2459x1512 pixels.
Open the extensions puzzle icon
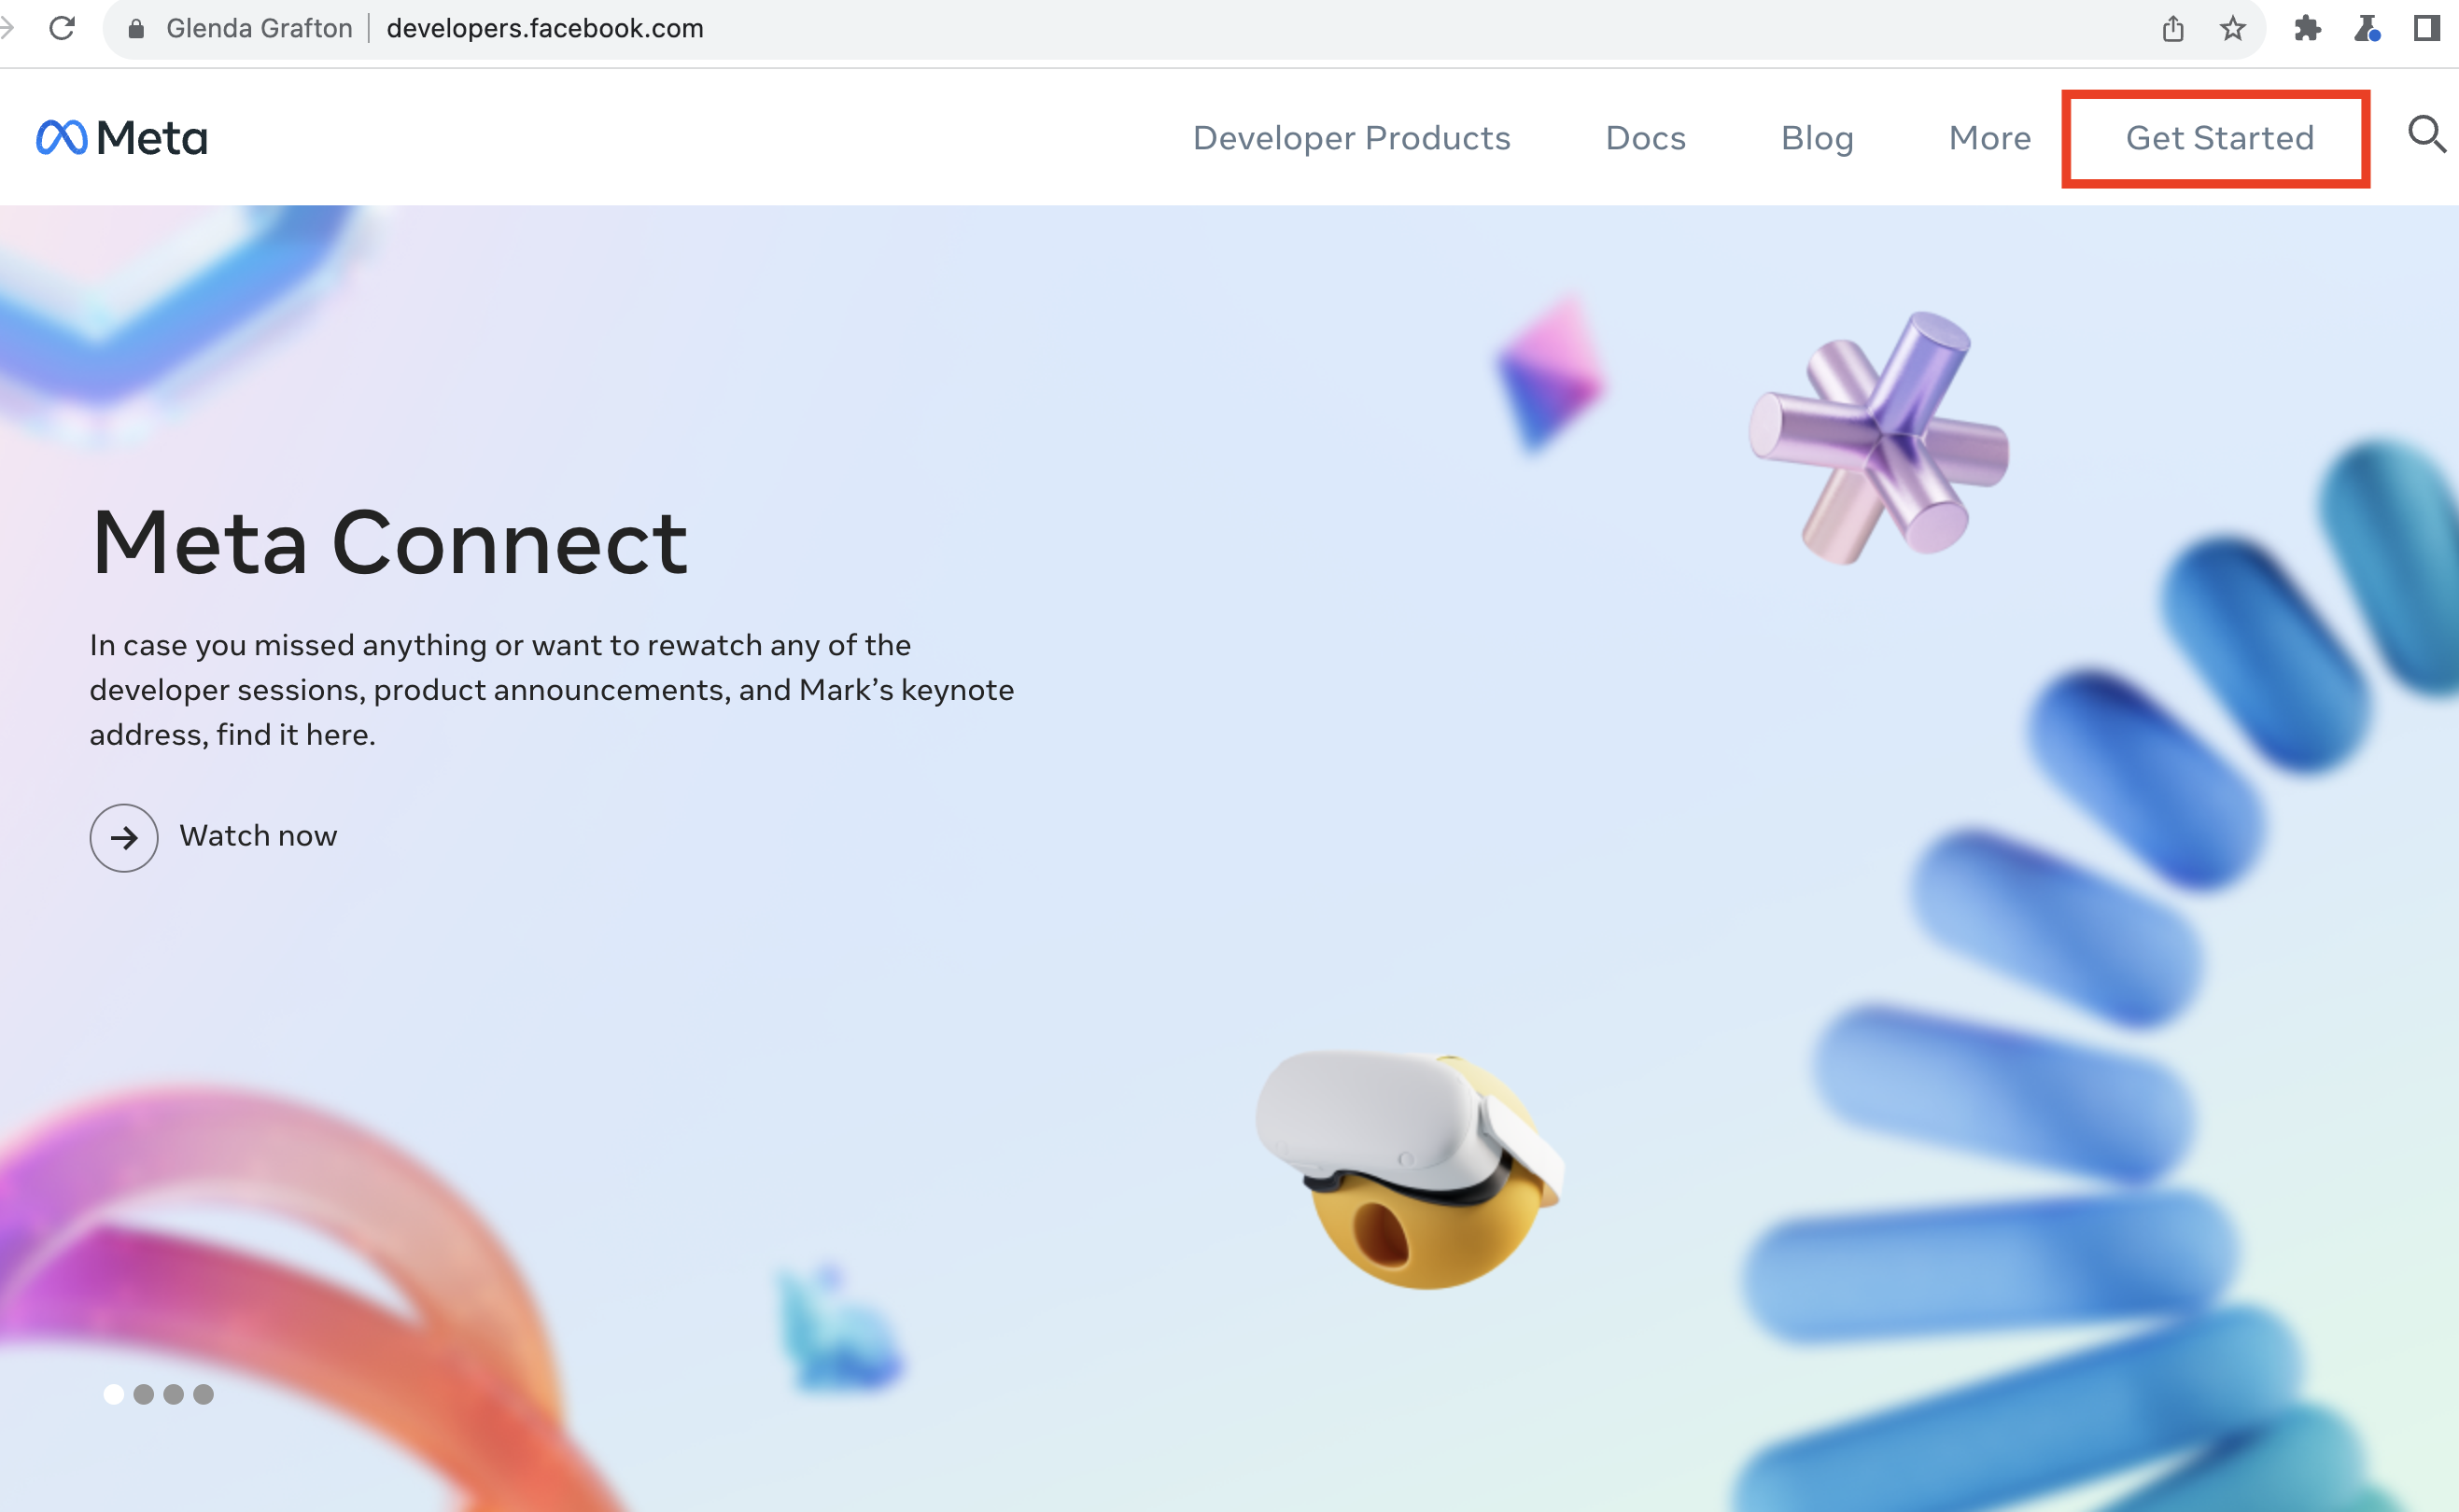coord(2307,28)
